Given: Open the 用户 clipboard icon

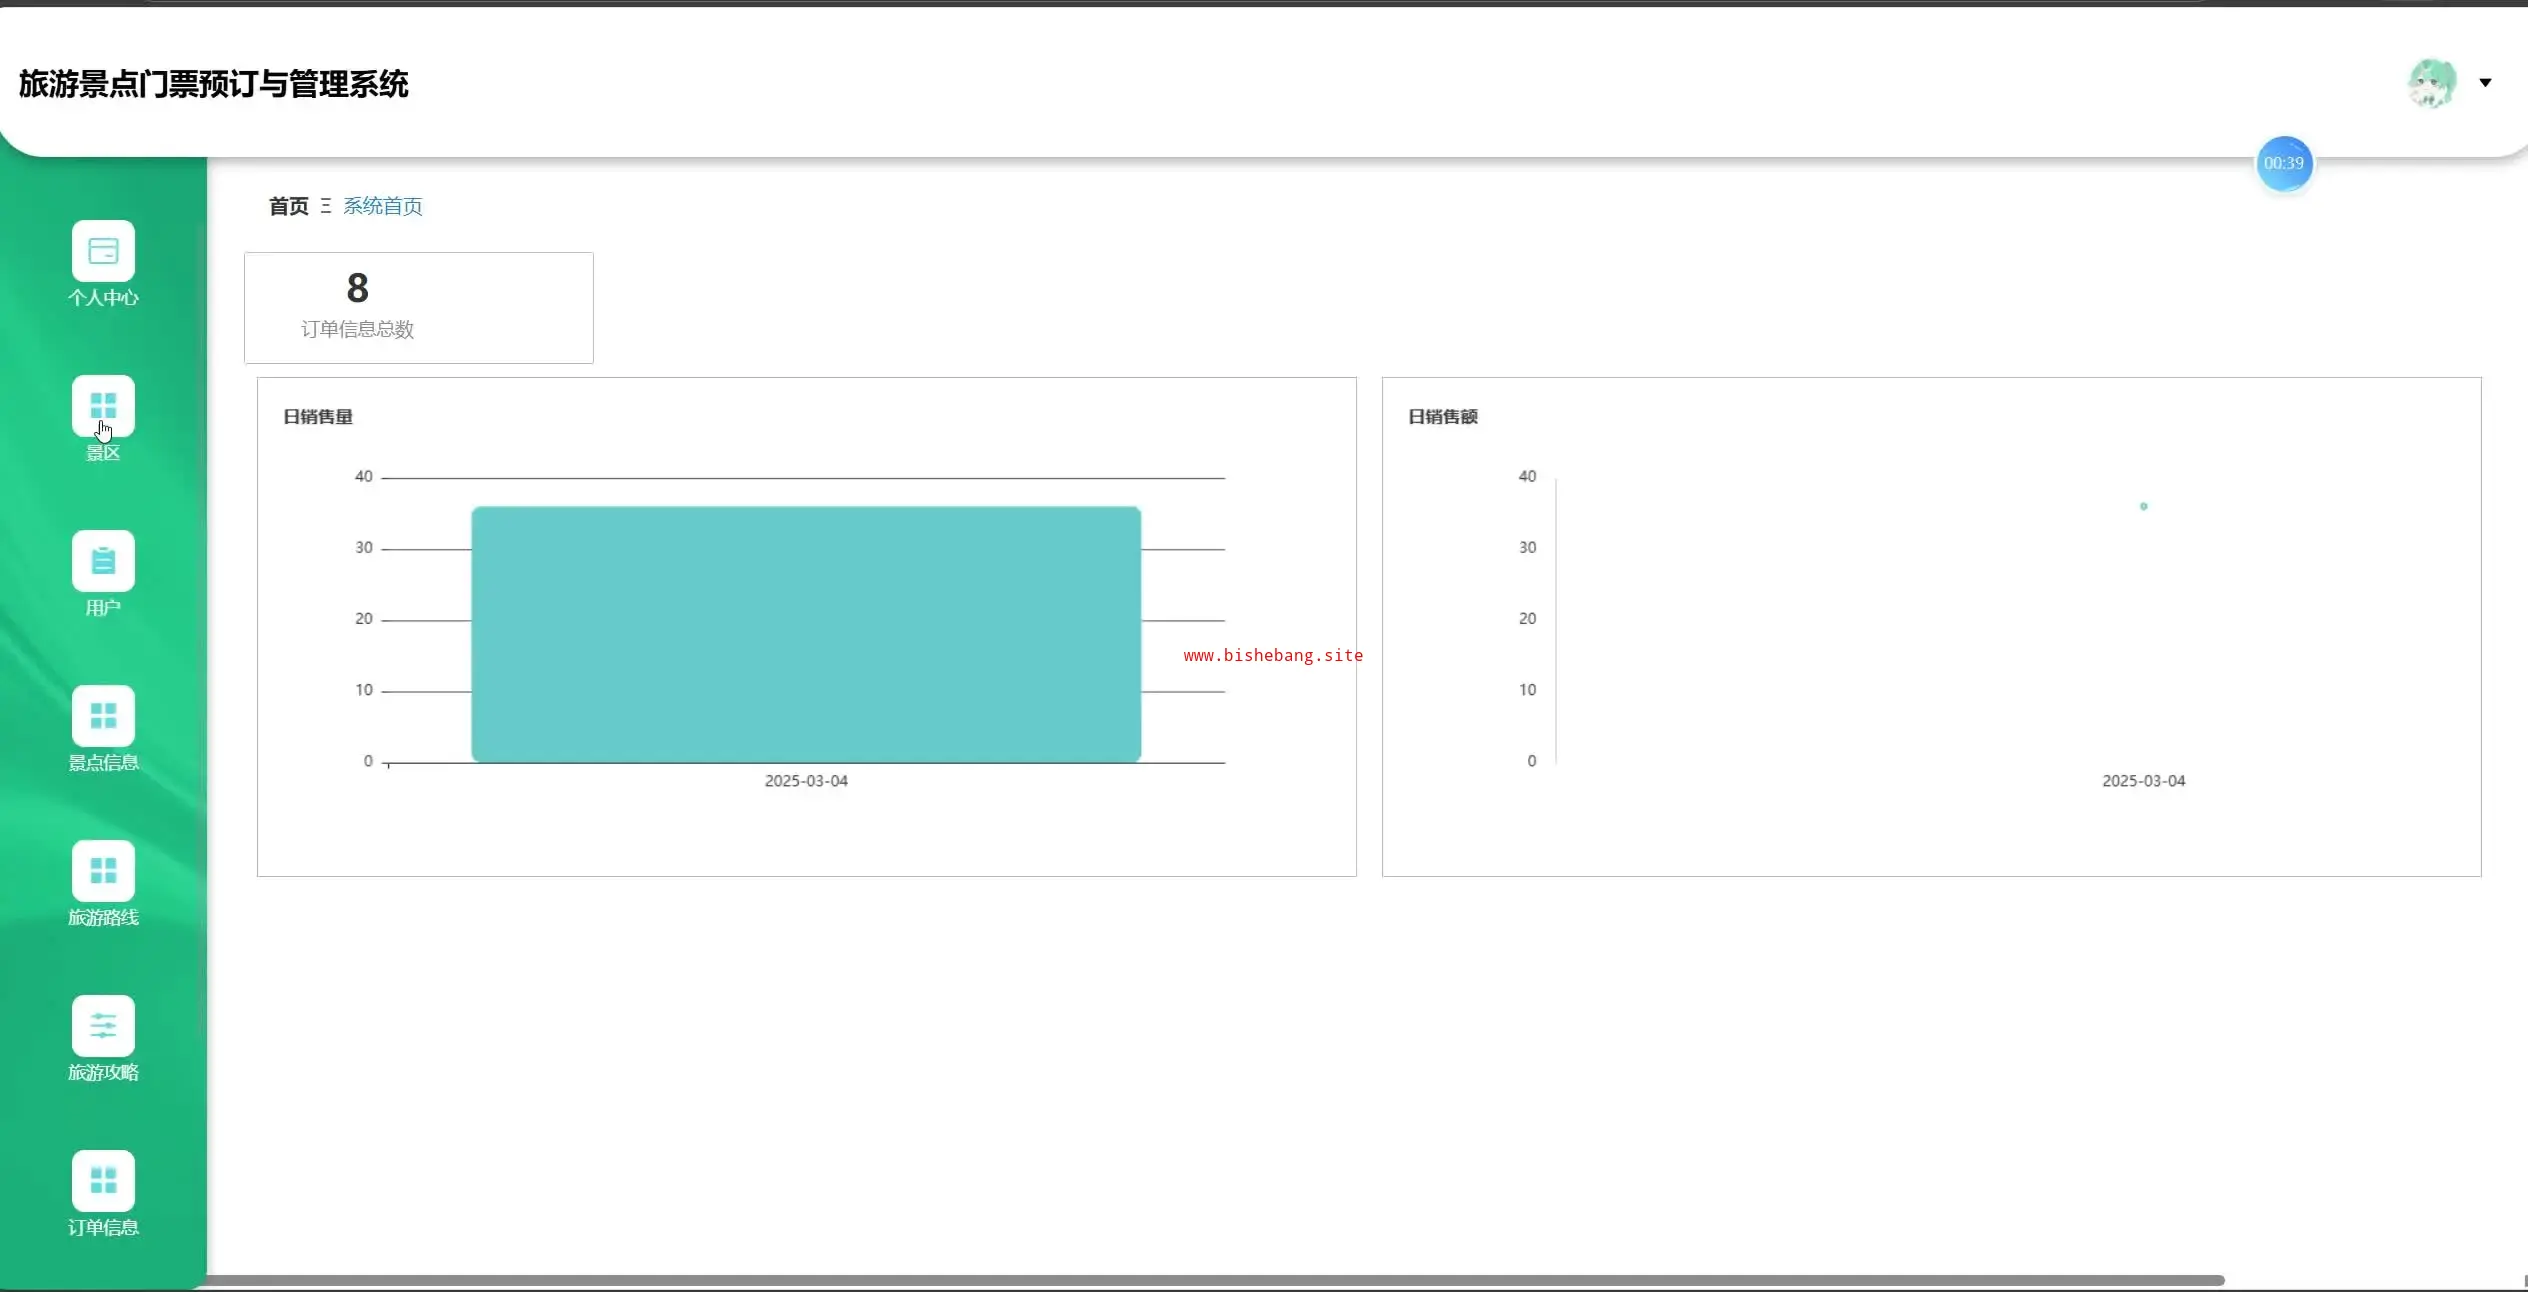Looking at the screenshot, I should 103,561.
